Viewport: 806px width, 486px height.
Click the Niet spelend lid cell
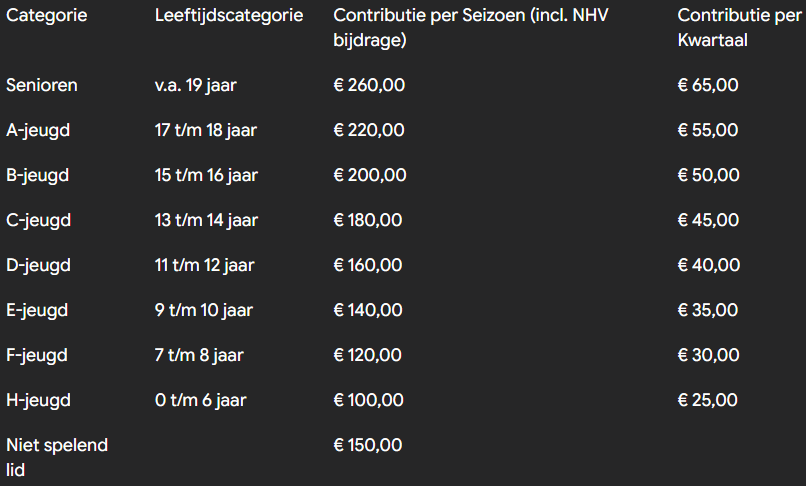tap(56, 456)
